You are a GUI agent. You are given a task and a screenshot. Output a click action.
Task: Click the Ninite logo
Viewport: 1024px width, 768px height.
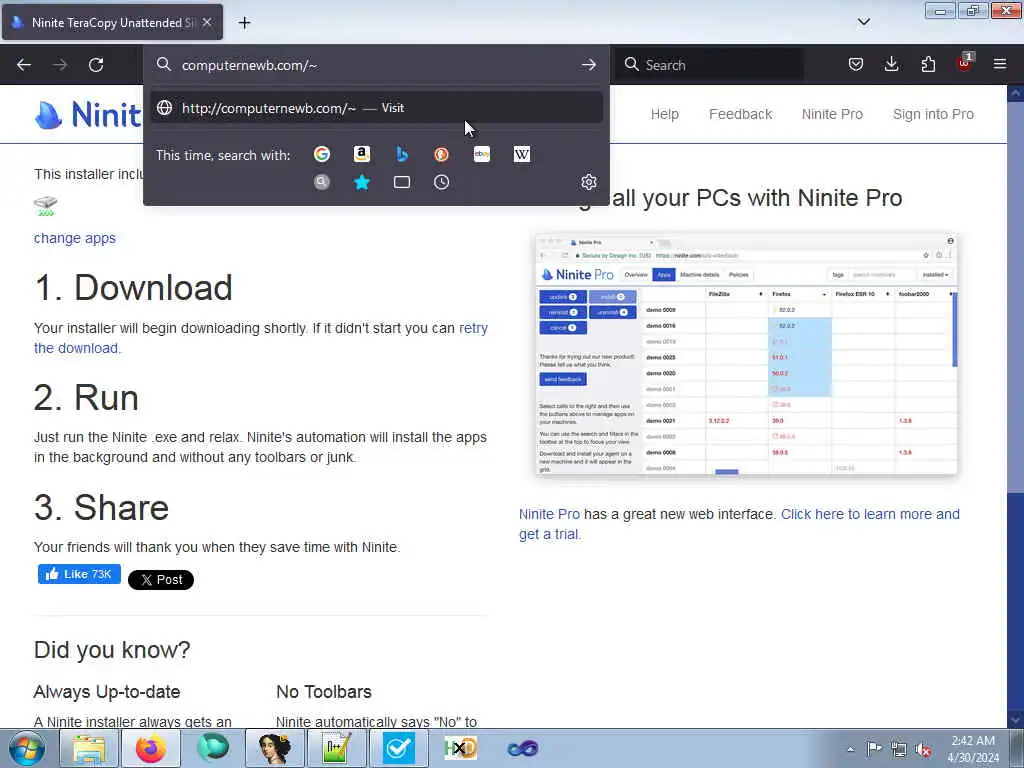[88, 115]
